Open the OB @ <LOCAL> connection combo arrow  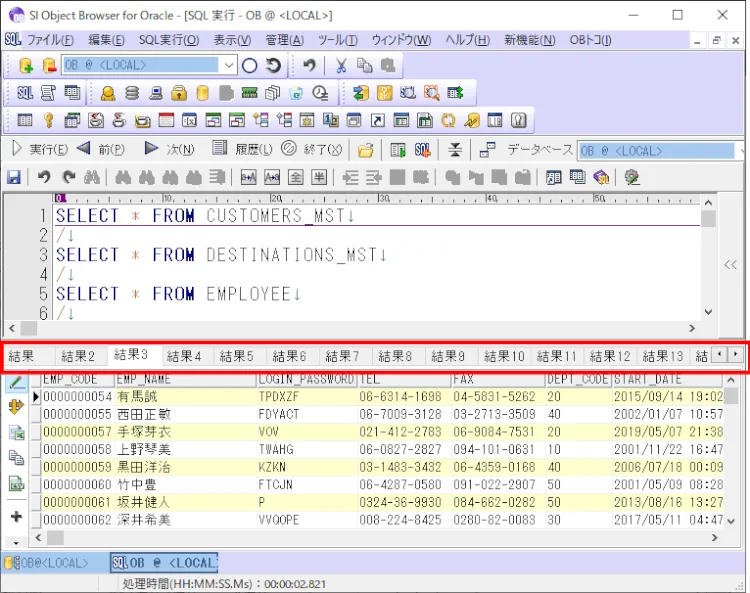tap(229, 65)
